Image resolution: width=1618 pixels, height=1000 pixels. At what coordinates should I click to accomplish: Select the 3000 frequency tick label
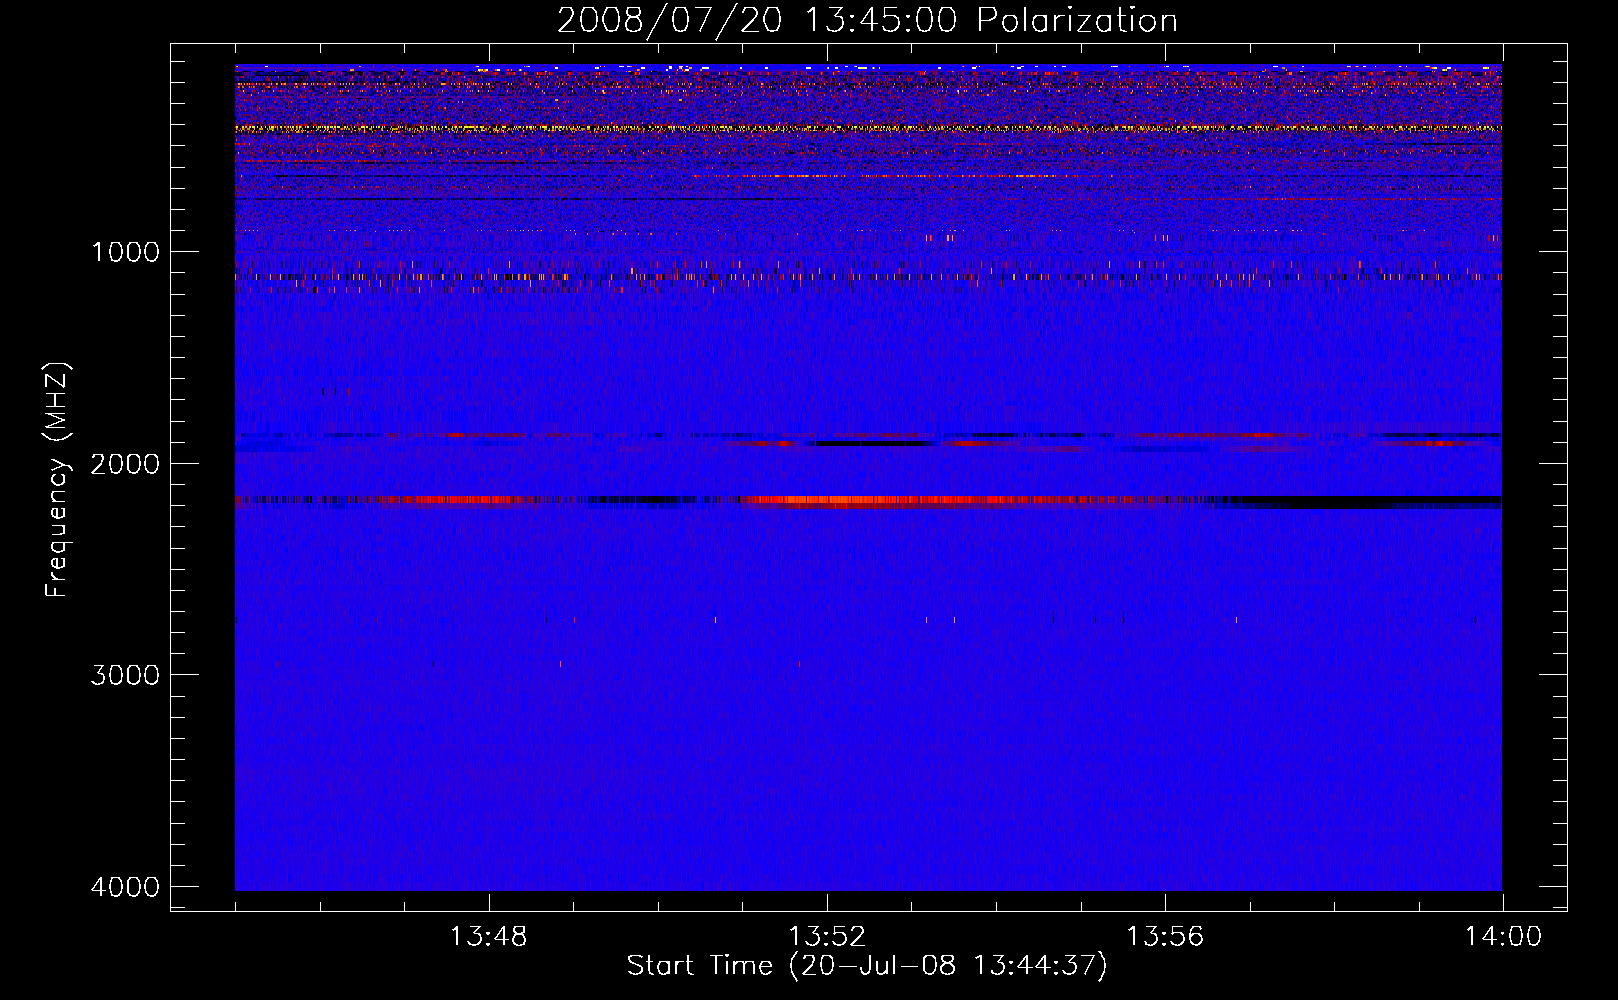(x=125, y=675)
